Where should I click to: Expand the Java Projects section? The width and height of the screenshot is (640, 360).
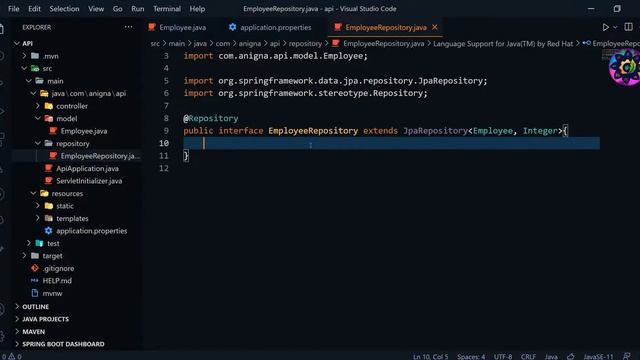(45, 319)
